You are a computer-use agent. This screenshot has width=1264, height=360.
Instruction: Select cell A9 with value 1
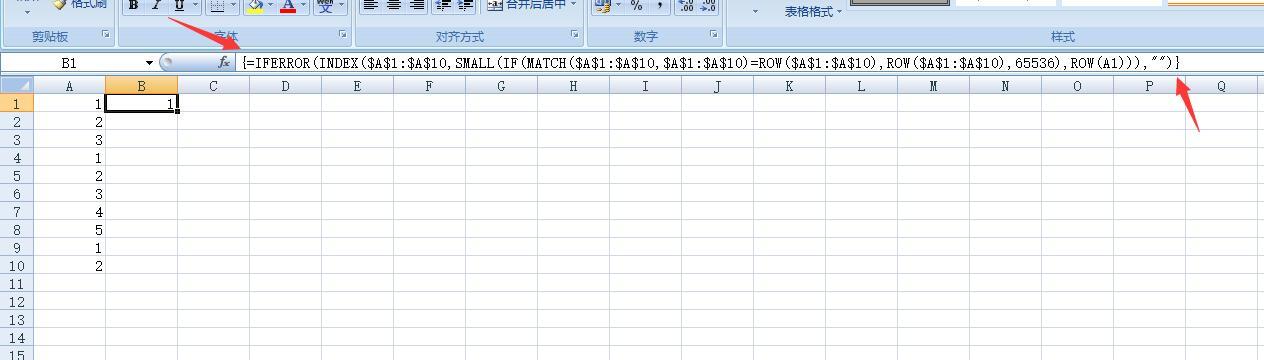pyautogui.click(x=69, y=248)
